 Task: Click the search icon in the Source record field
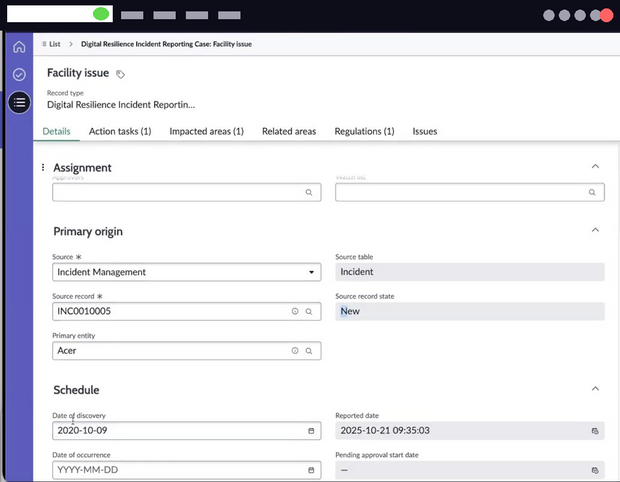click(309, 312)
